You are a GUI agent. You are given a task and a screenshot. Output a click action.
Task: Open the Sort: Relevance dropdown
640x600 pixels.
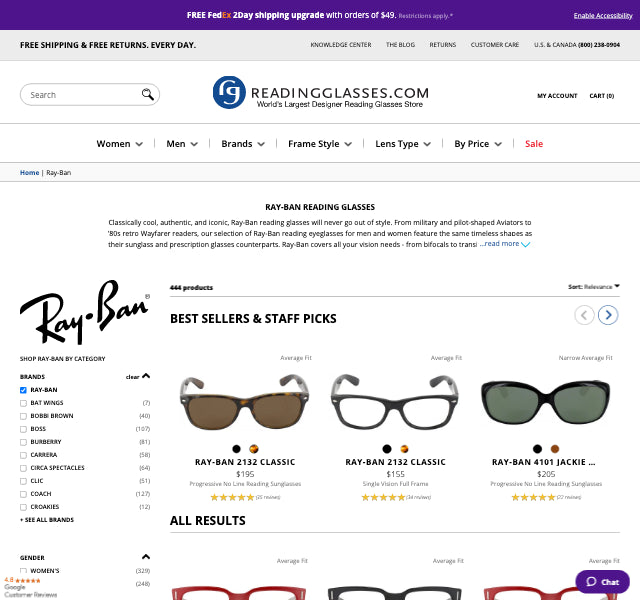pos(593,287)
